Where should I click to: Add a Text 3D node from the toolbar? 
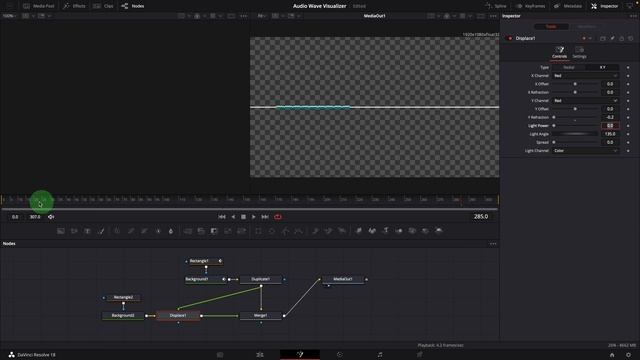tap(386, 231)
